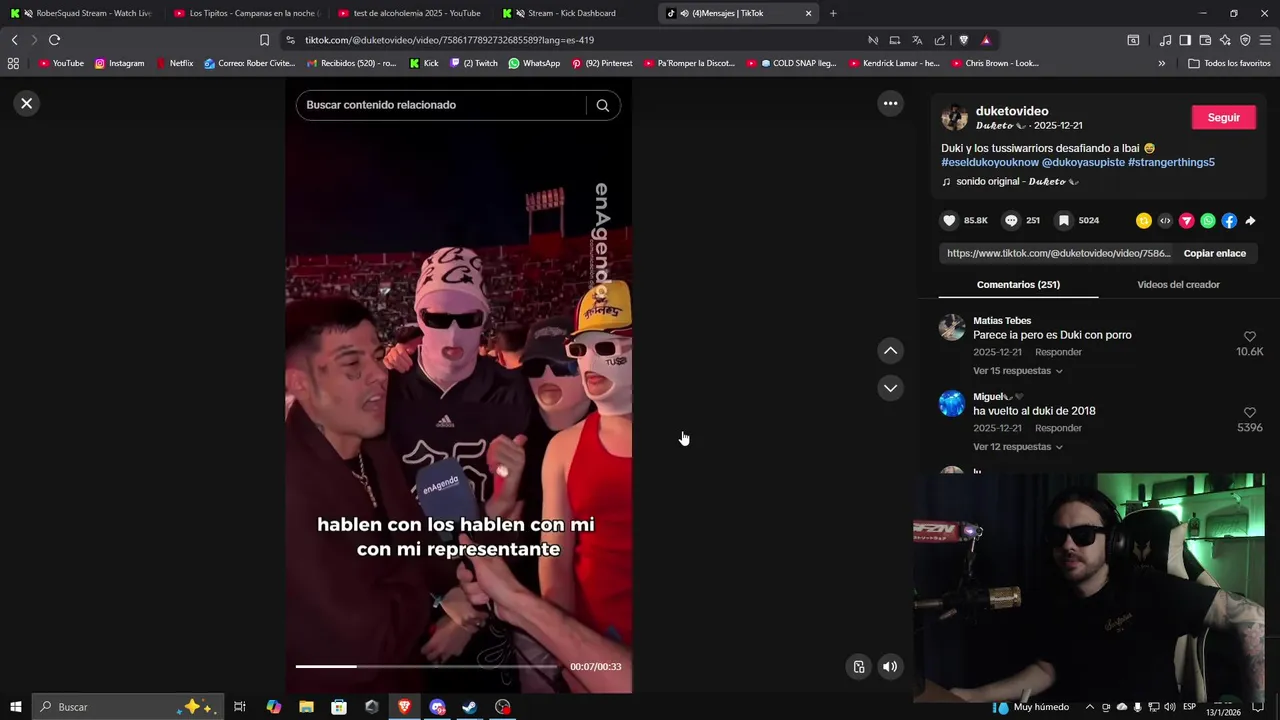Like Matias Tebes' comment
This screenshot has width=1280, height=720.
tap(1249, 337)
